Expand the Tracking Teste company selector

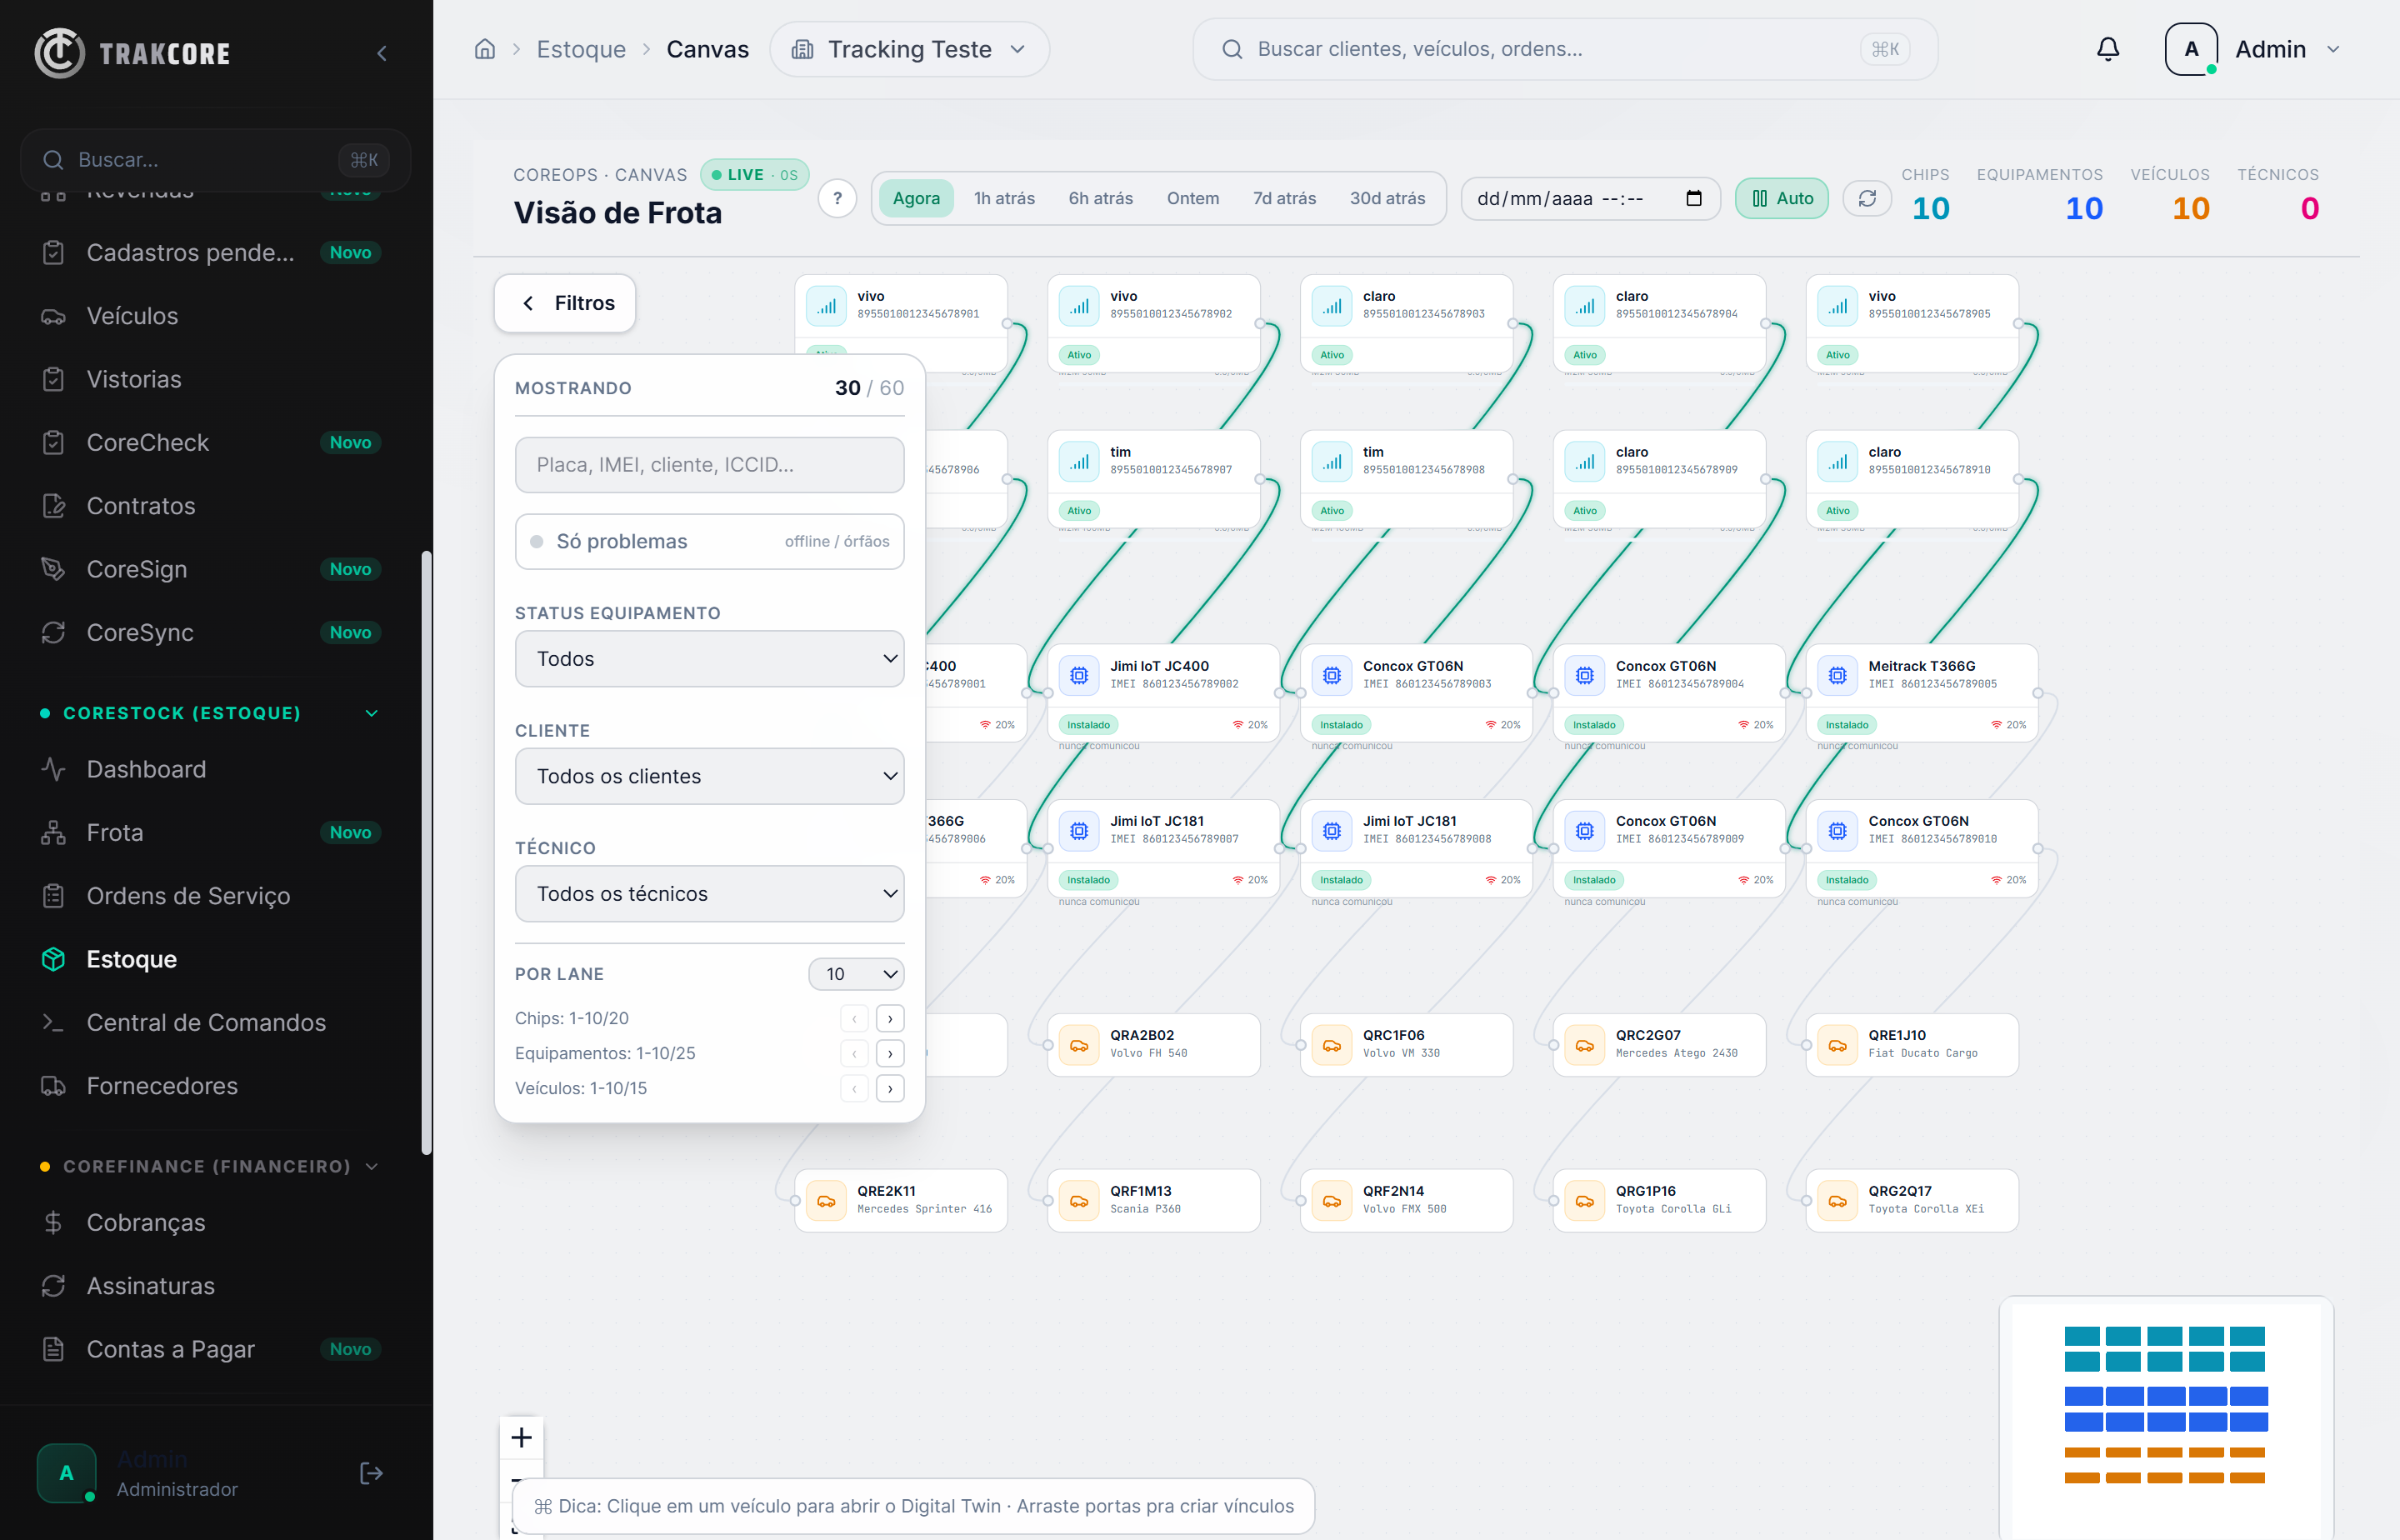coord(908,49)
